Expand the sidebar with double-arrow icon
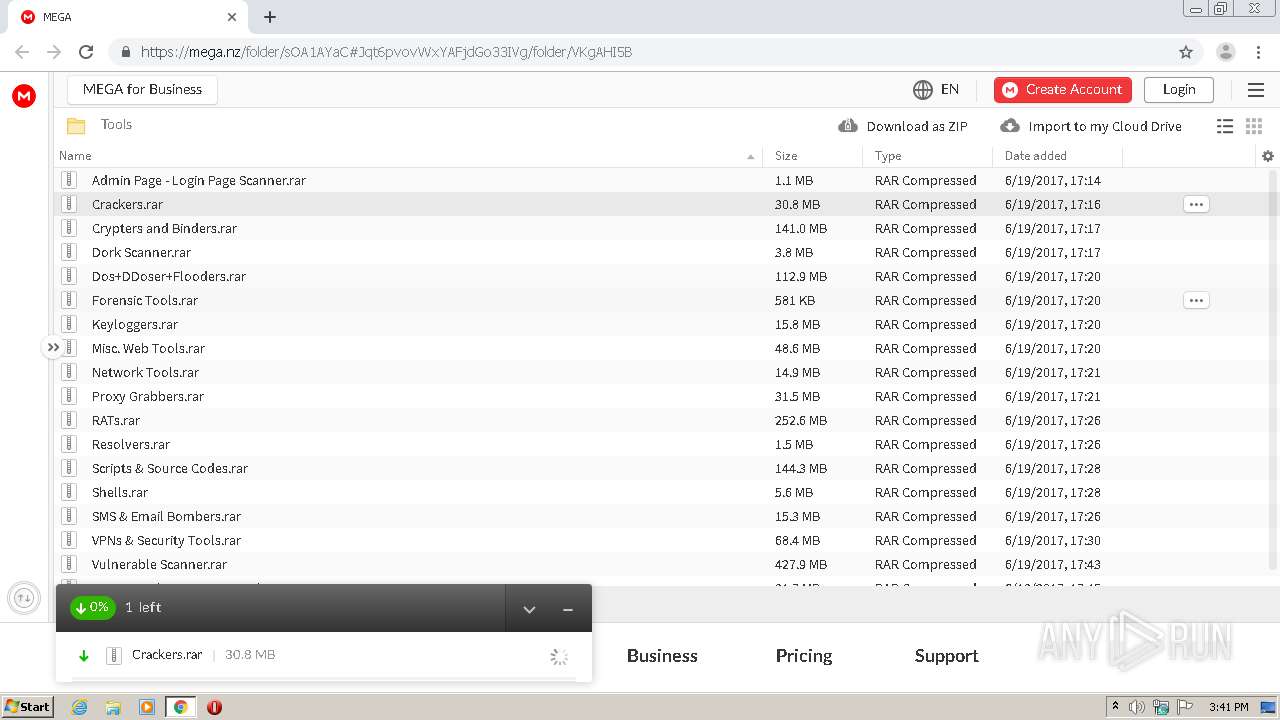 point(53,347)
